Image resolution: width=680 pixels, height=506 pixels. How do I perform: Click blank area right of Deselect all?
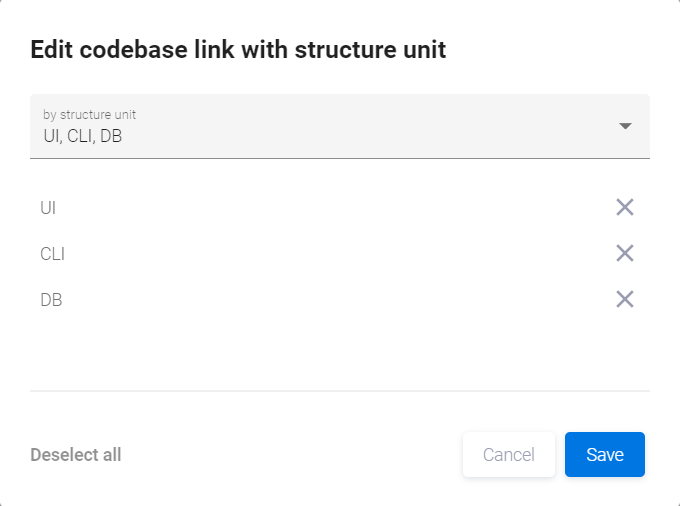[290, 455]
